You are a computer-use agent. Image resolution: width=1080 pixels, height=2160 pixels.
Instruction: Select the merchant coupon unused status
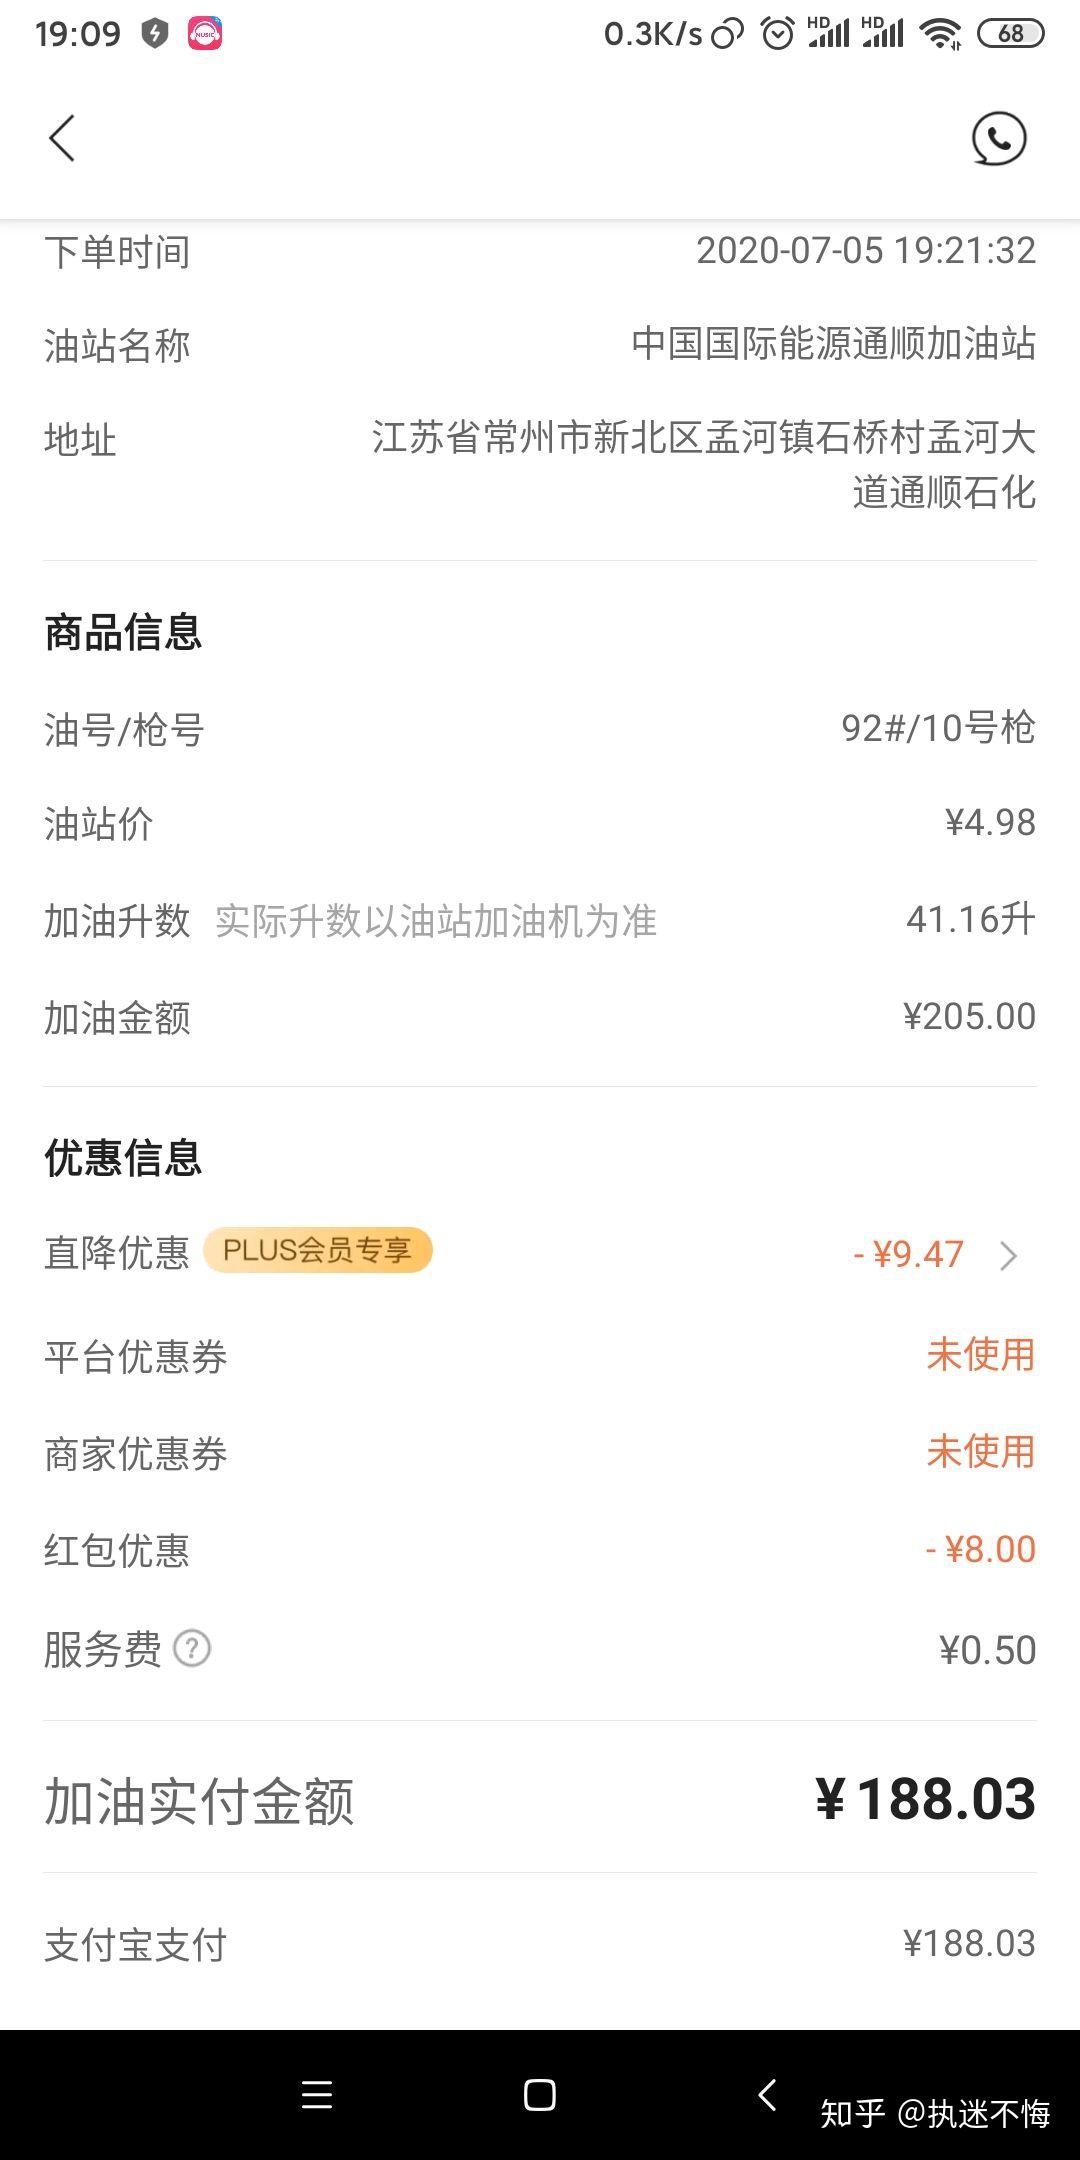coord(980,1452)
